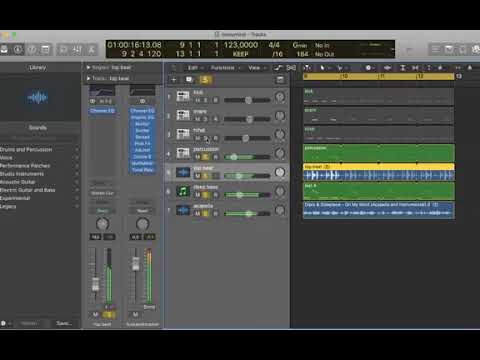Click the Duplicate Track button
The image size is (480, 360).
click(x=189, y=80)
